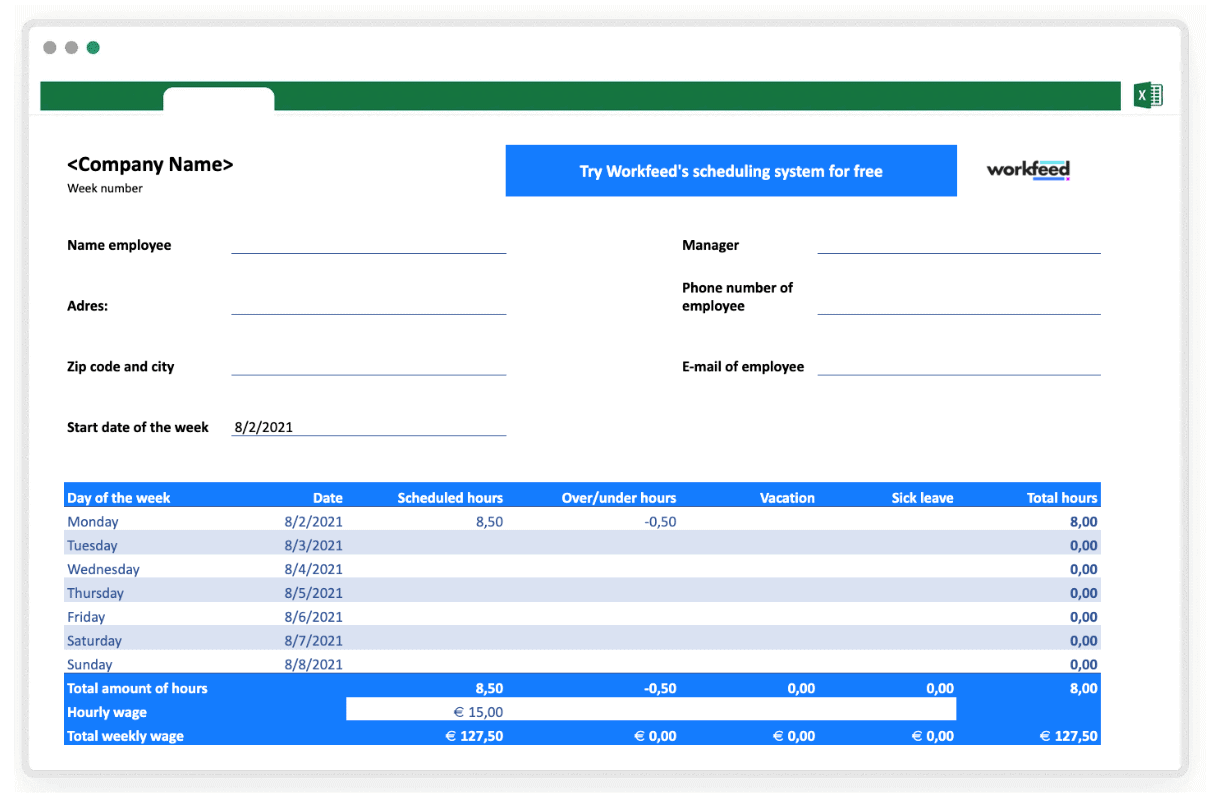Click the Start date value 8/2/2021
1214x808 pixels.
tap(263, 427)
